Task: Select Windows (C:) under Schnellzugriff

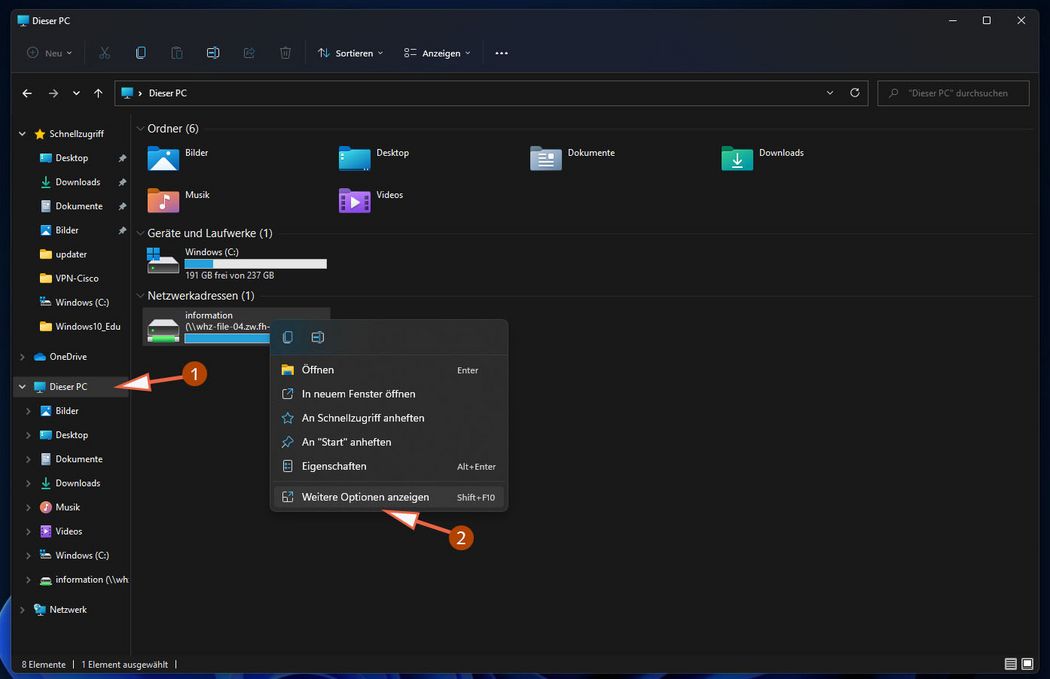Action: 82,303
